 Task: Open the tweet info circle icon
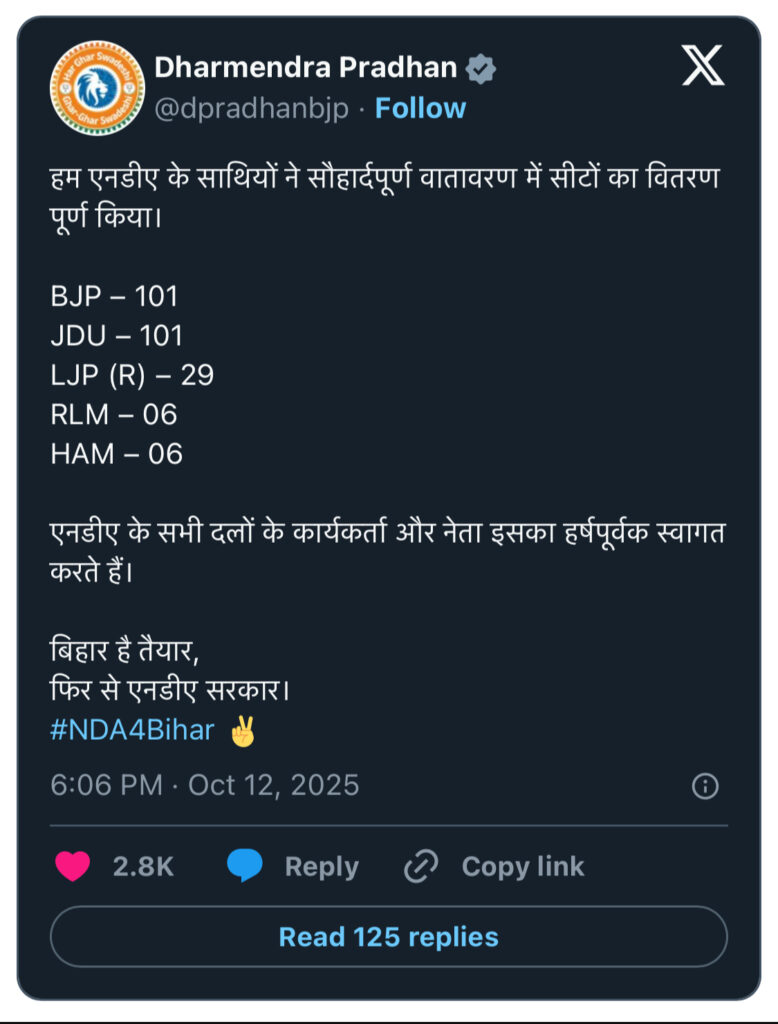click(x=705, y=786)
